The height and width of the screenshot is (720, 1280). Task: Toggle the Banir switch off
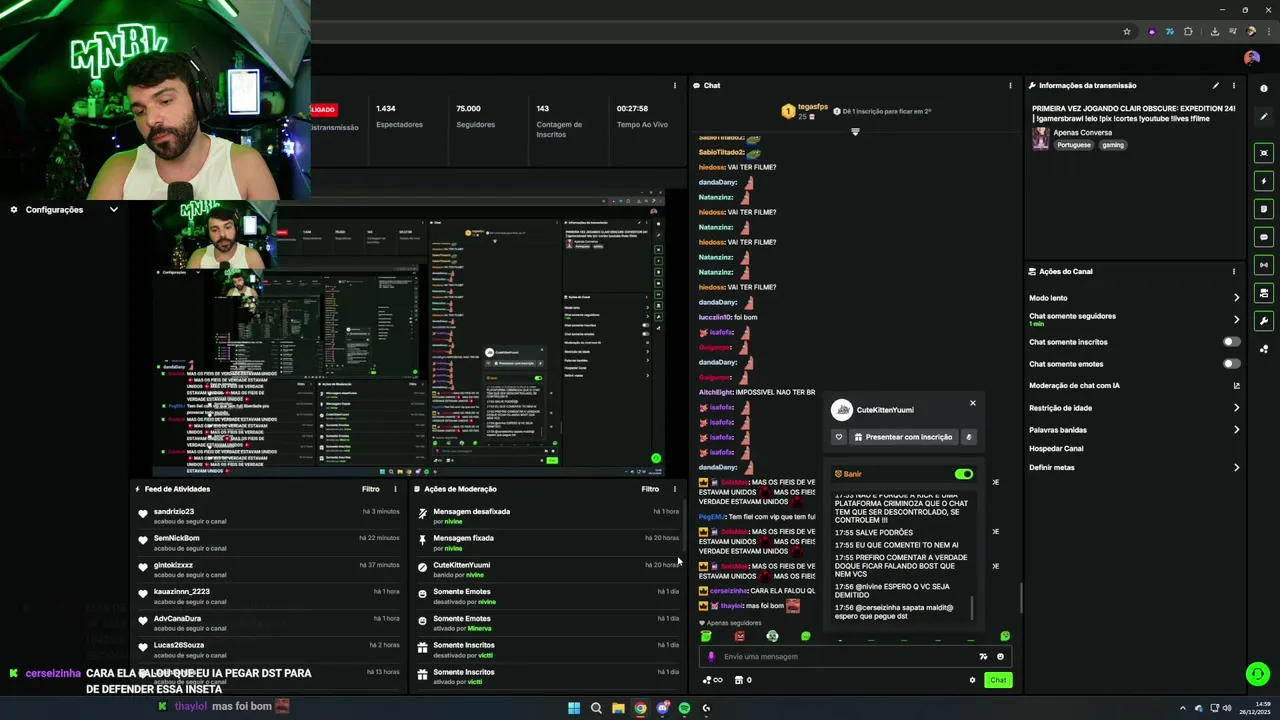[963, 474]
